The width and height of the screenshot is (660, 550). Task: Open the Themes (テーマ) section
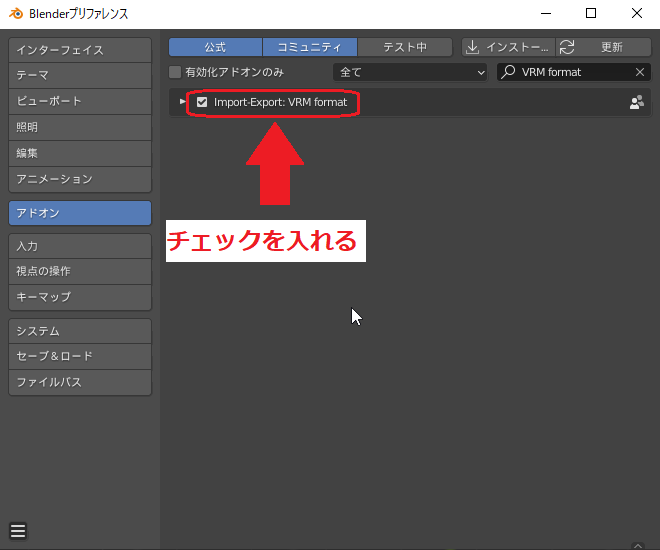80,75
